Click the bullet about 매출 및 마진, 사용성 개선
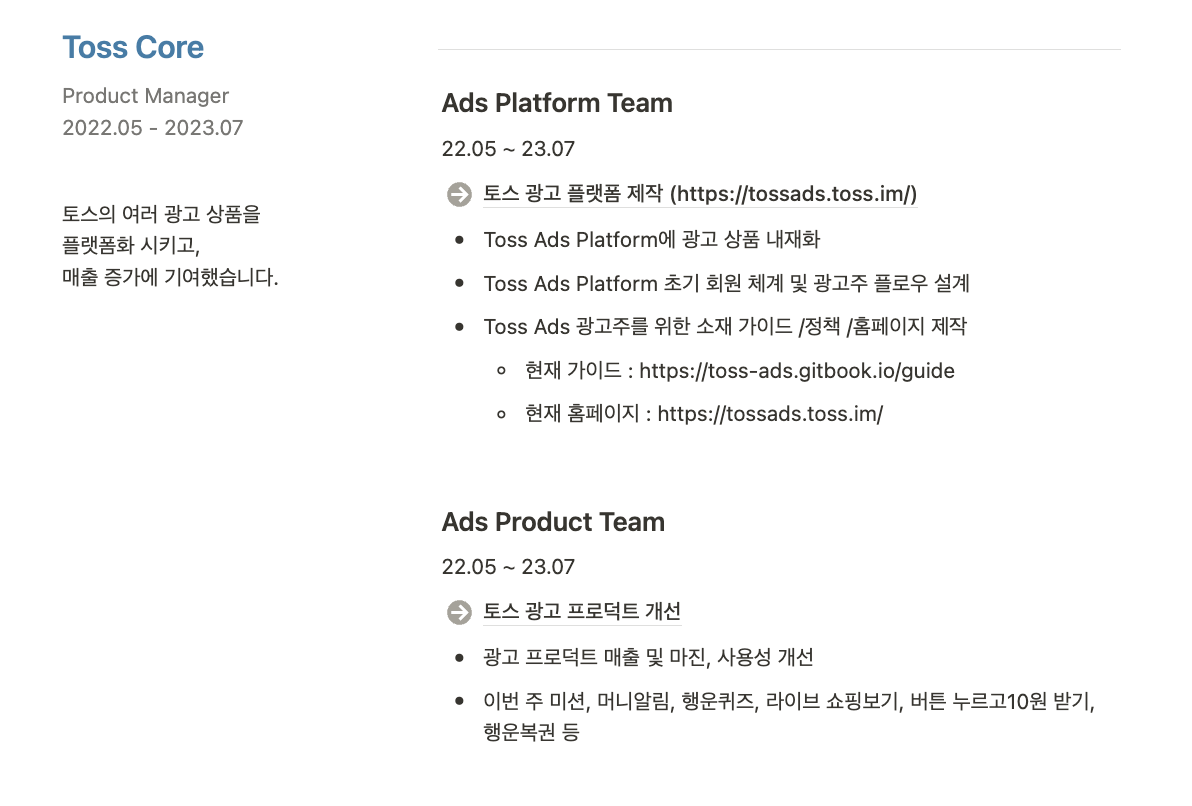Image resolution: width=1192 pixels, height=806 pixels. click(648, 657)
